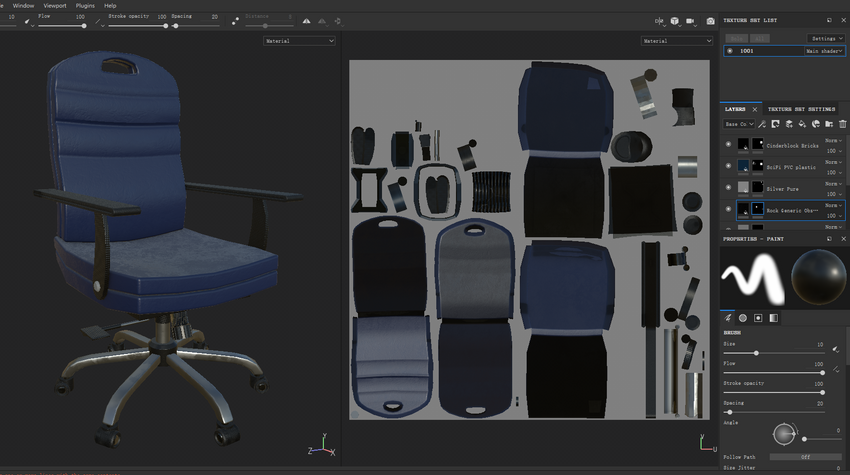Hide the Cinderblock Bricks layer

(x=728, y=144)
